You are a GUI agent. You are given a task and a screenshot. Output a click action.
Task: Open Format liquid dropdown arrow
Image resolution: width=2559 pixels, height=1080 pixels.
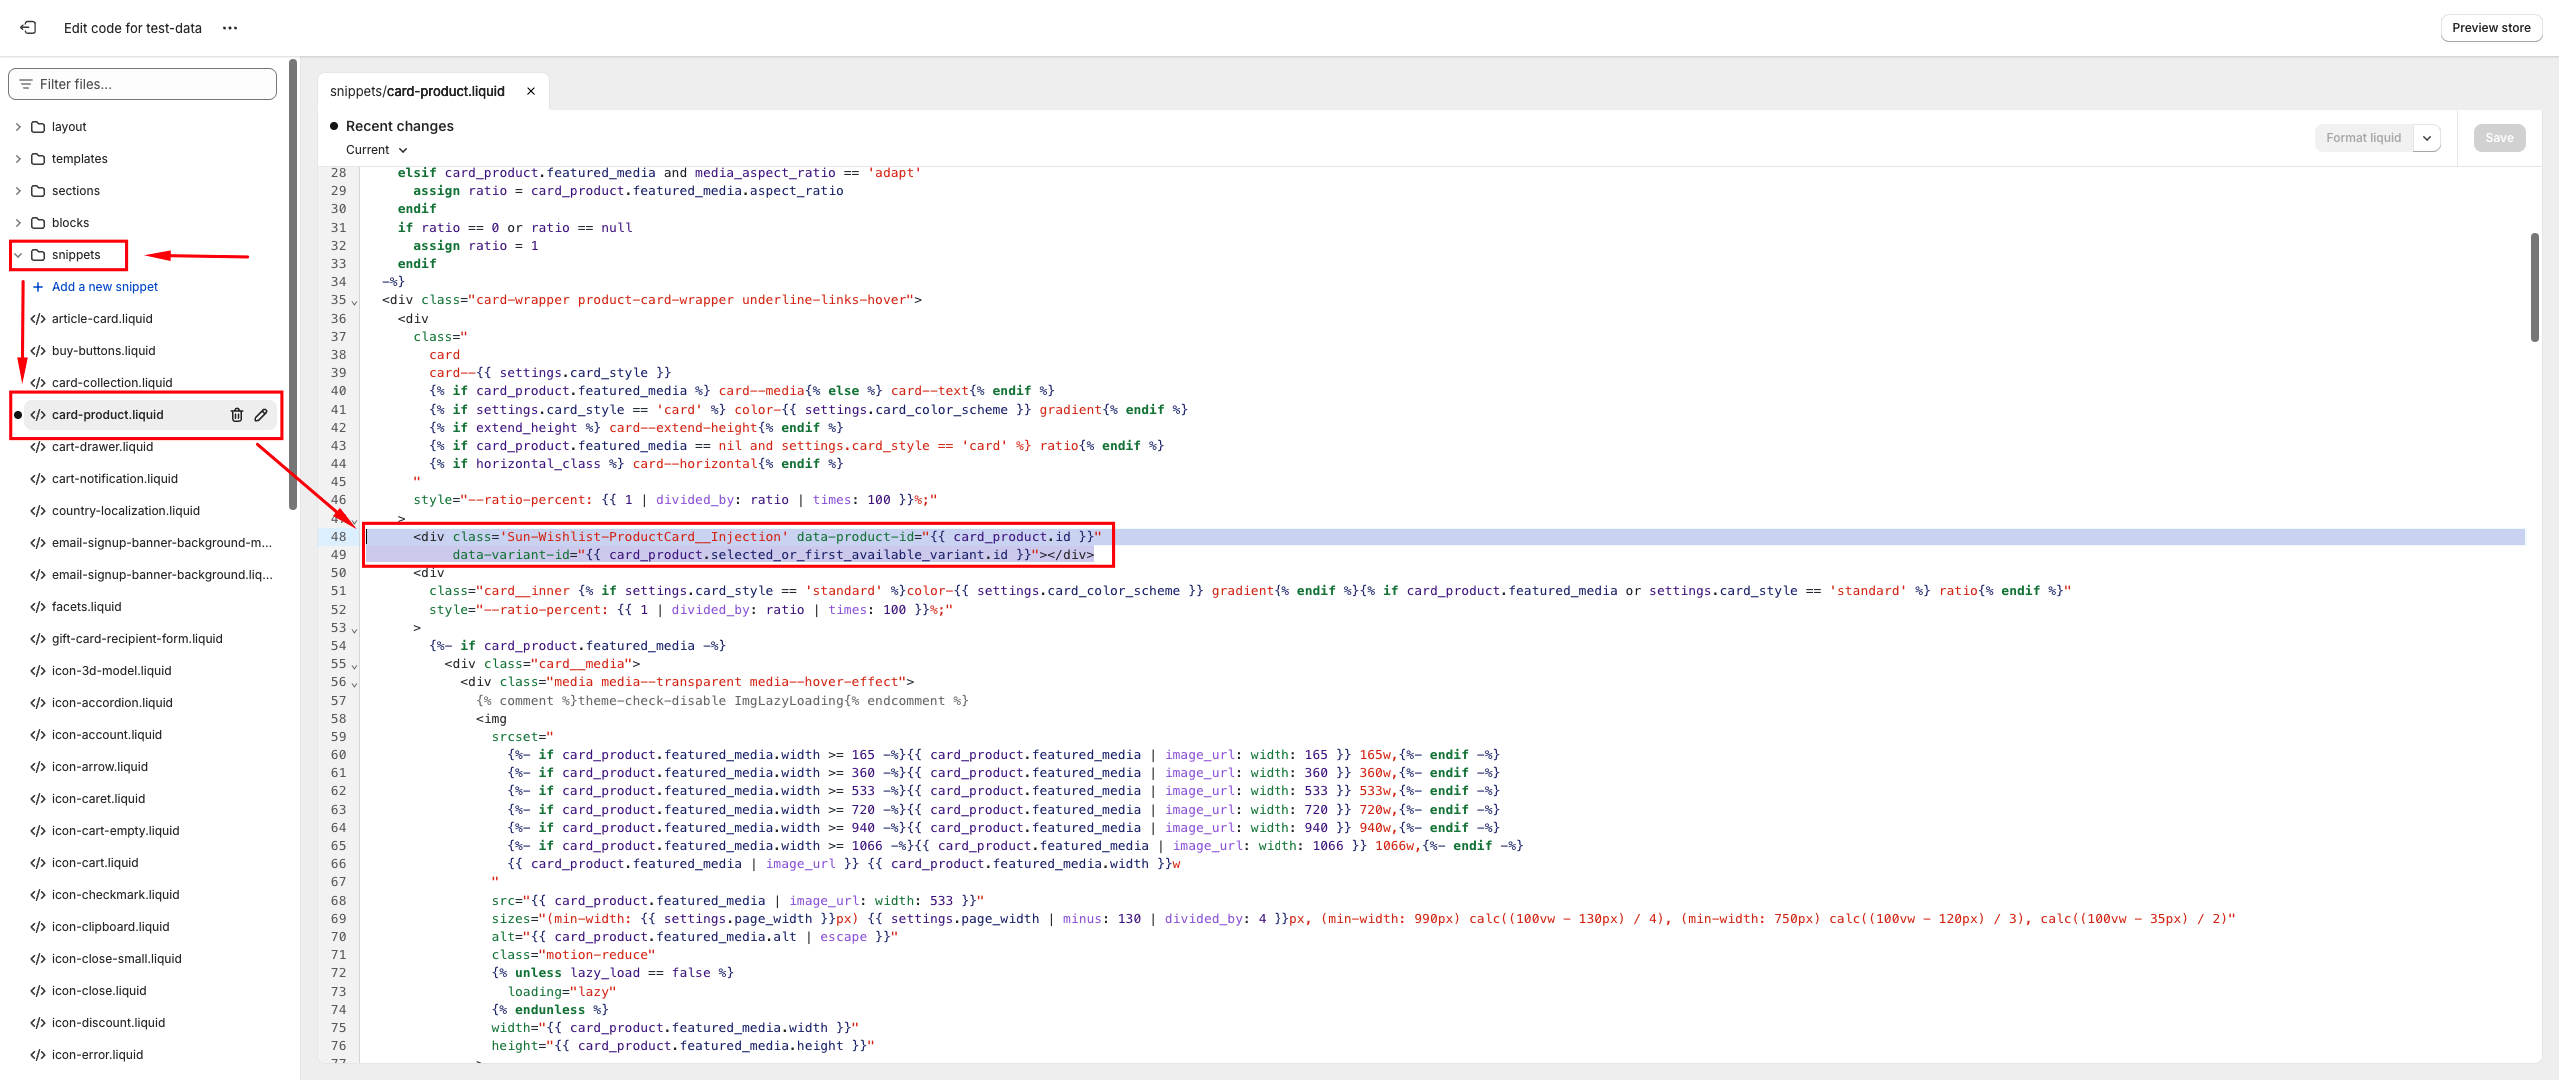(x=2427, y=138)
